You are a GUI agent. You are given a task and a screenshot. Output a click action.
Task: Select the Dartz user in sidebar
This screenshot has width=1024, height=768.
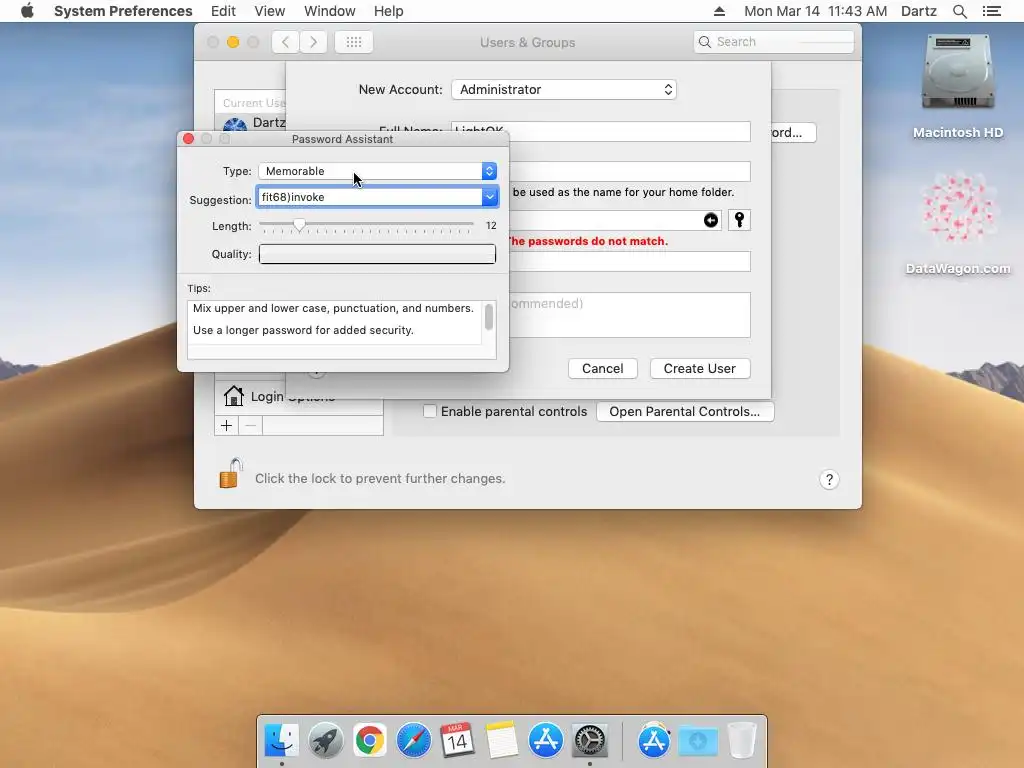(251, 122)
